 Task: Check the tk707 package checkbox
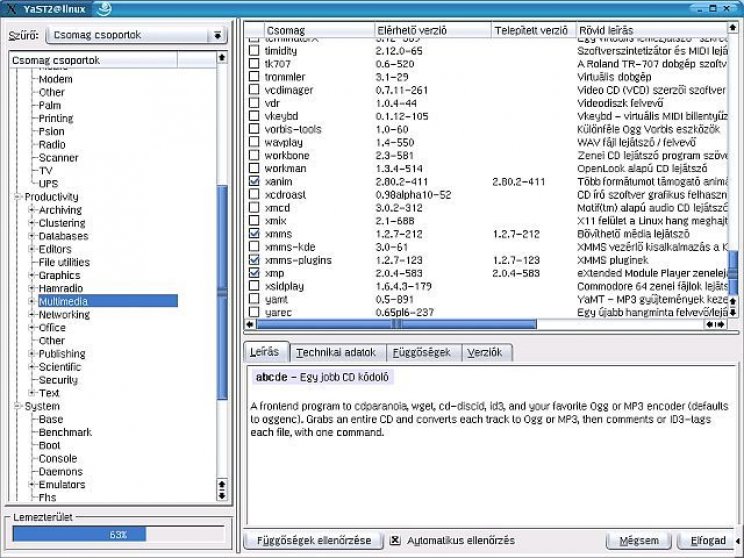254,63
